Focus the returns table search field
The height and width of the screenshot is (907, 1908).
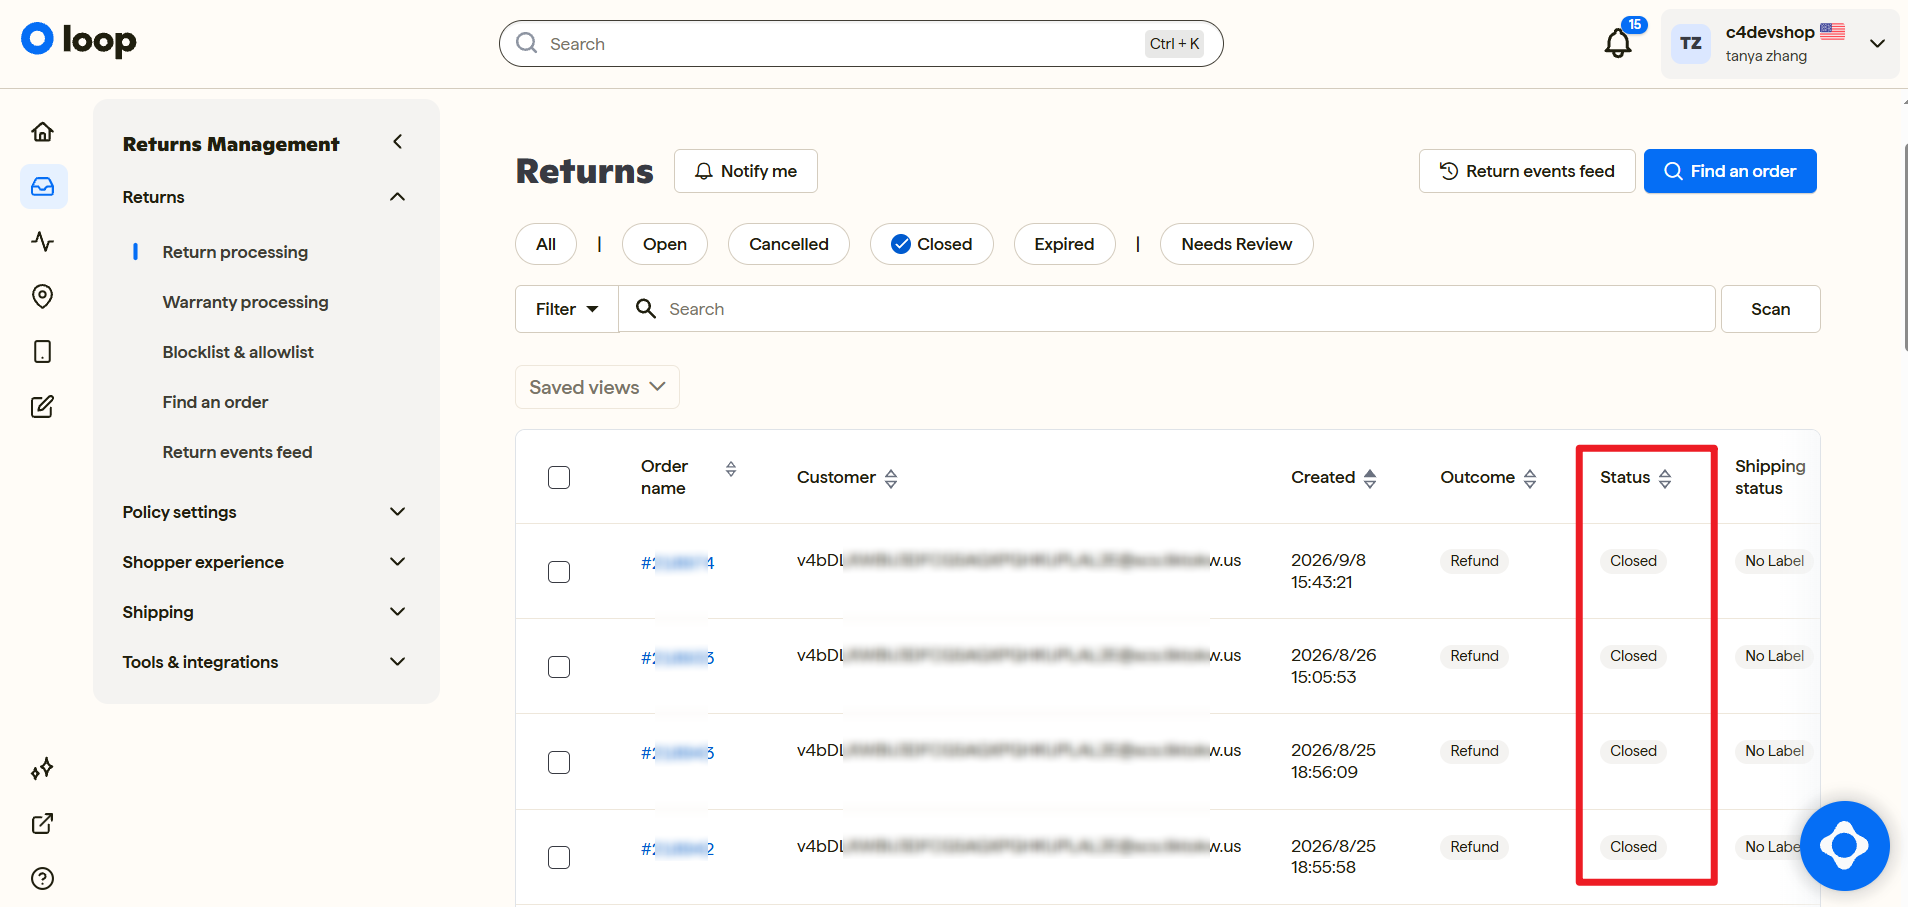coord(1167,309)
